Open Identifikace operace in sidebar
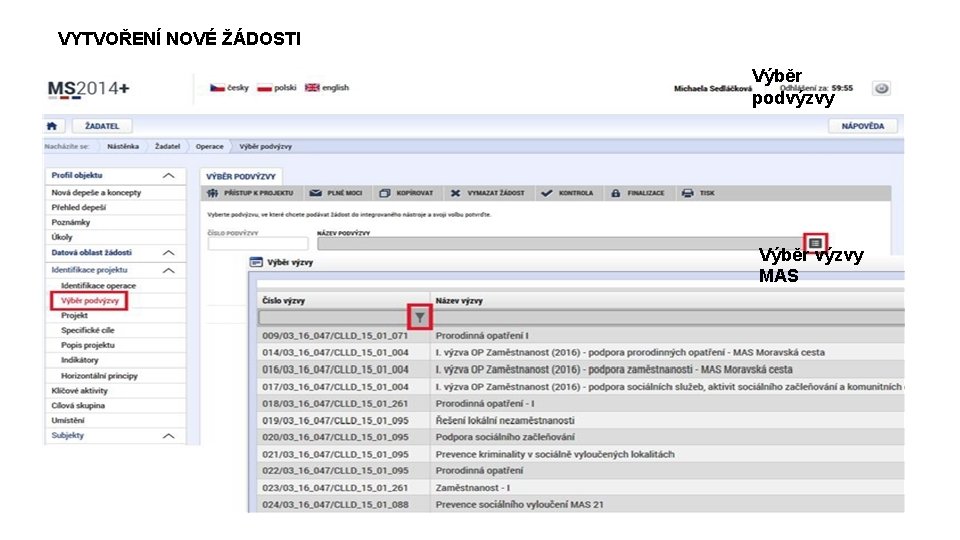The image size is (960, 540). (x=98, y=286)
